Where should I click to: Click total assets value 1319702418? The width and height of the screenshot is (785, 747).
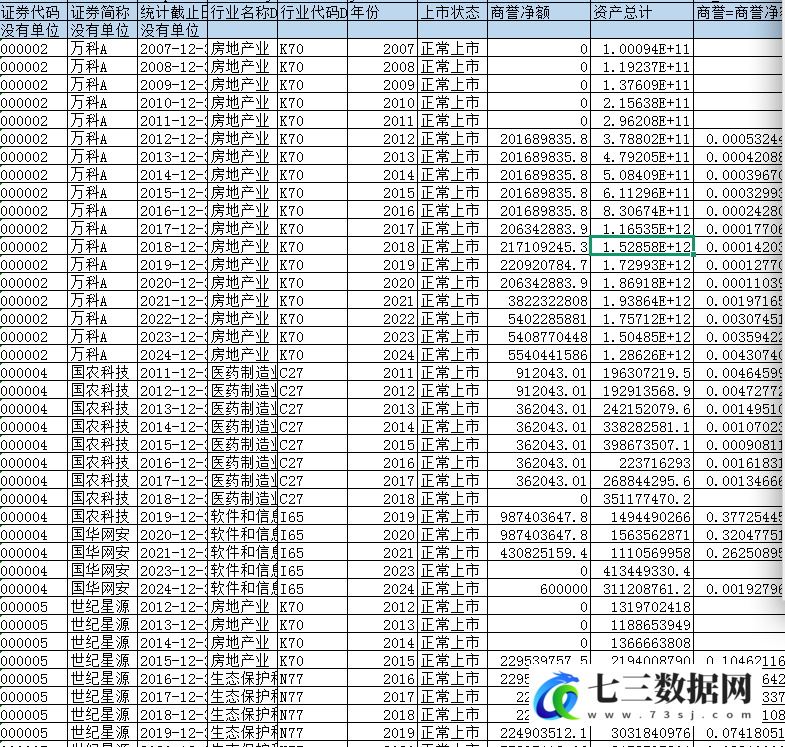642,607
